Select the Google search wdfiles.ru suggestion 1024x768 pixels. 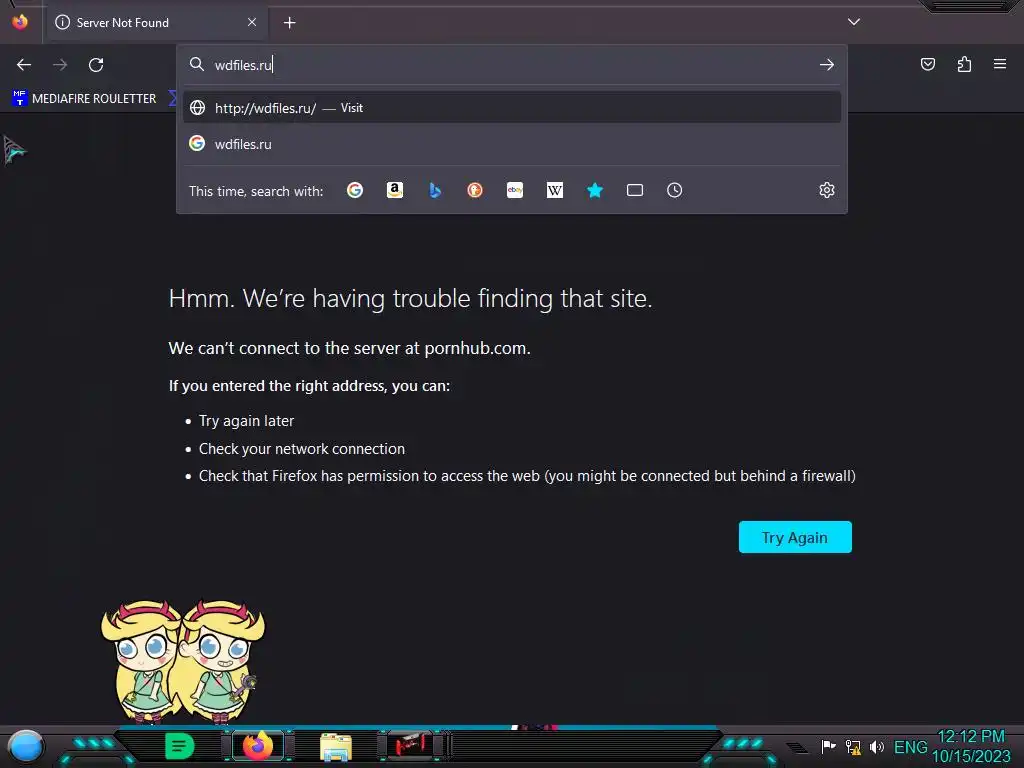click(x=512, y=144)
